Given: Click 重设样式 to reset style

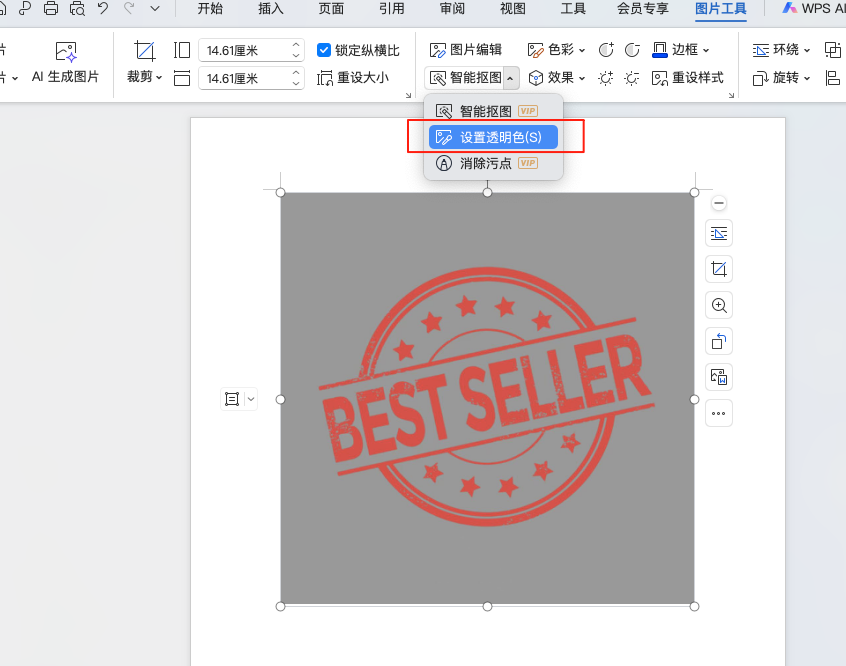Looking at the screenshot, I should coord(687,78).
